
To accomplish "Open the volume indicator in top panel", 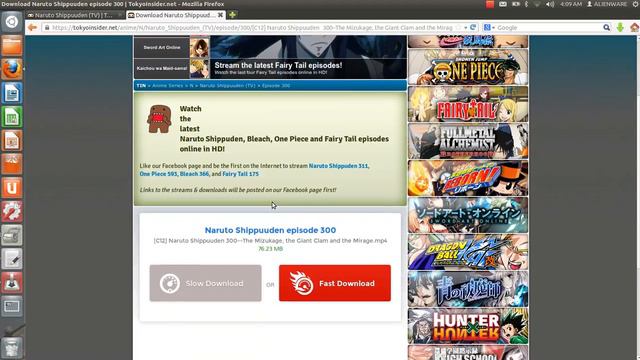I will point(550,4).
